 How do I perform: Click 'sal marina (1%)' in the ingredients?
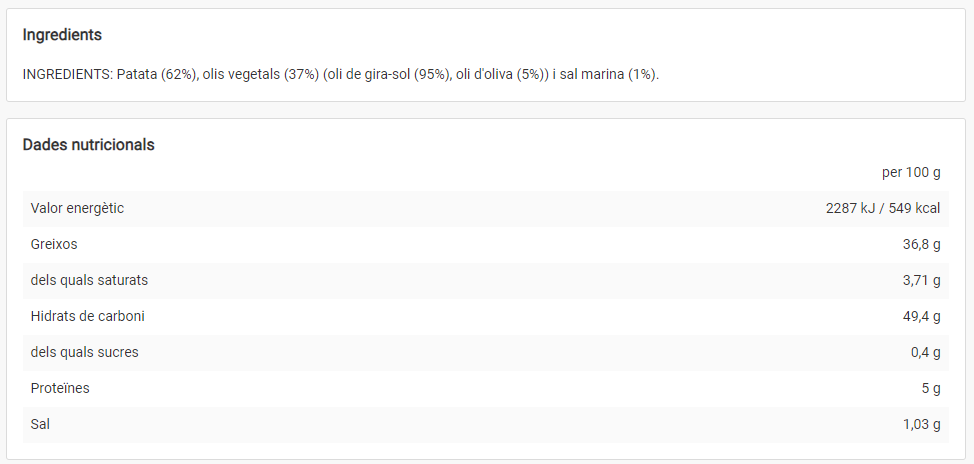click(608, 75)
